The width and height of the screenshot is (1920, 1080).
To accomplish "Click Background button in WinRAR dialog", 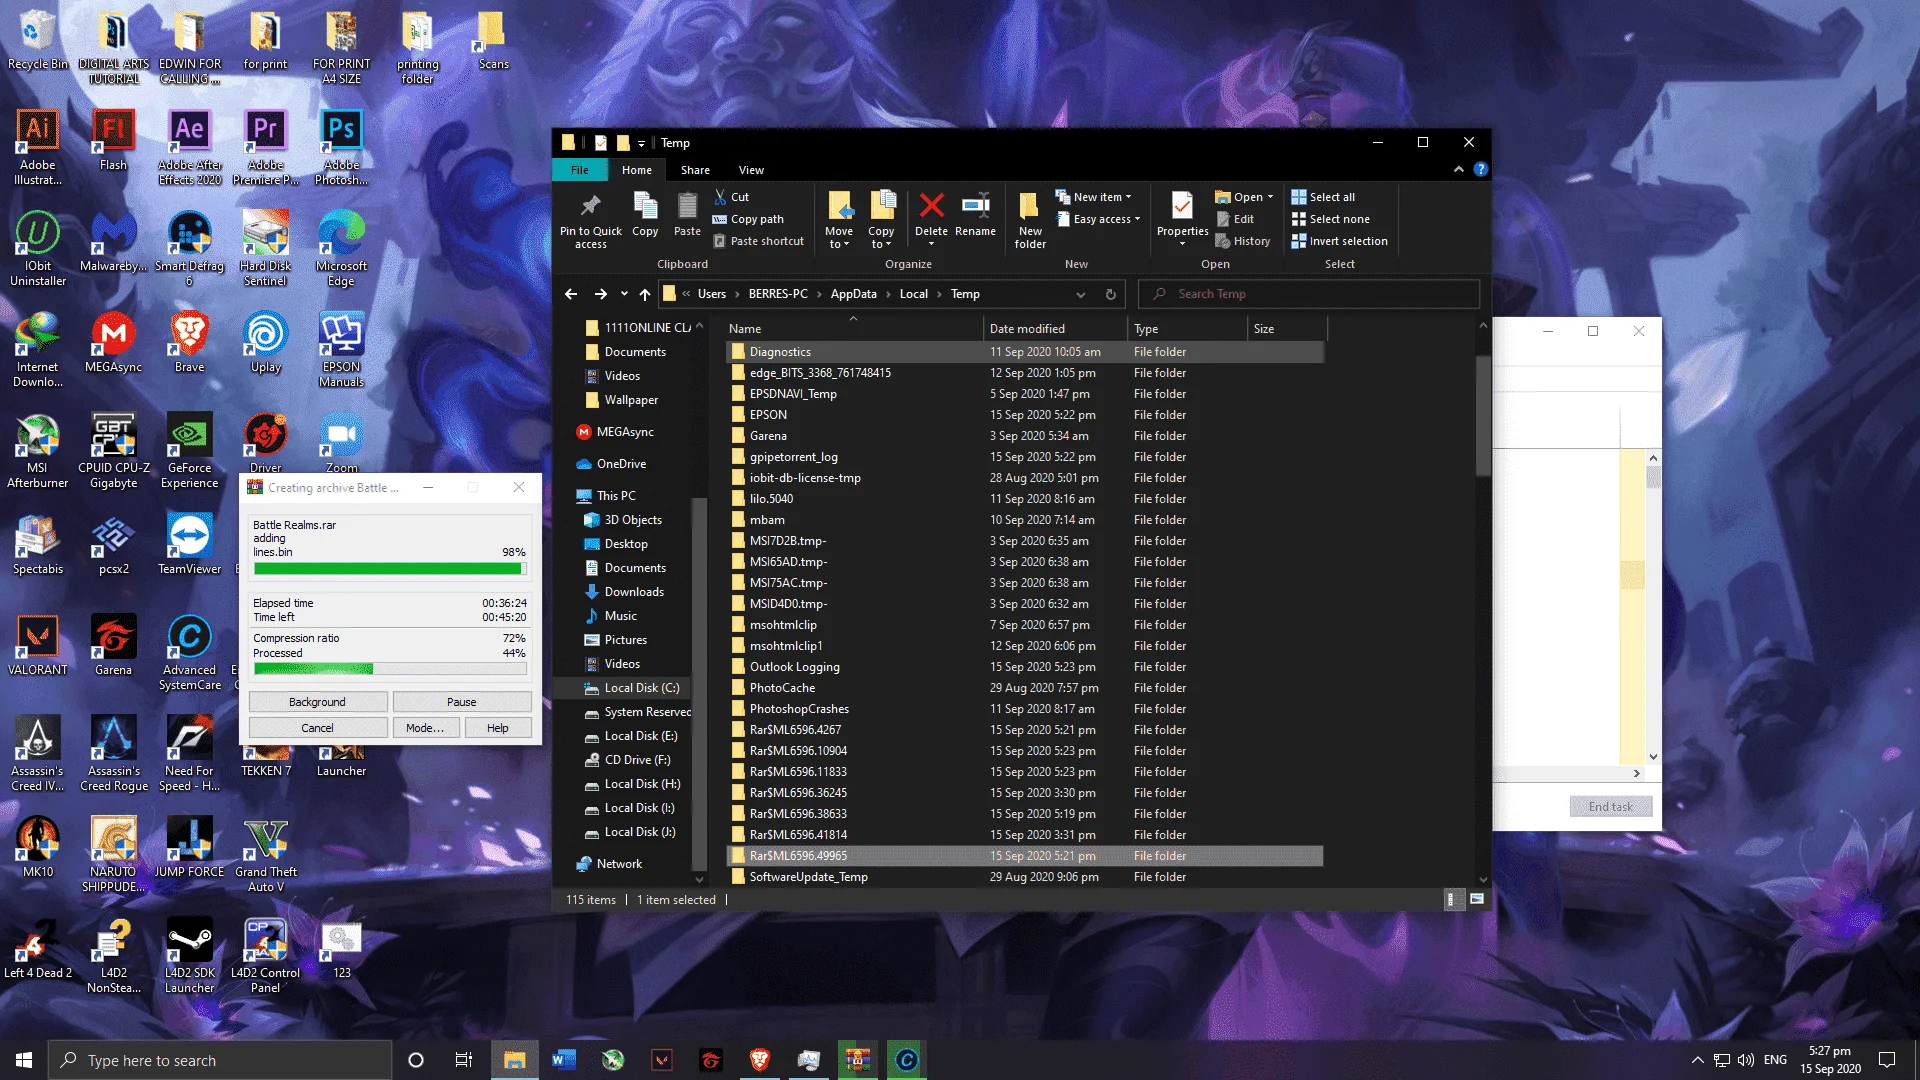I will click(x=317, y=702).
